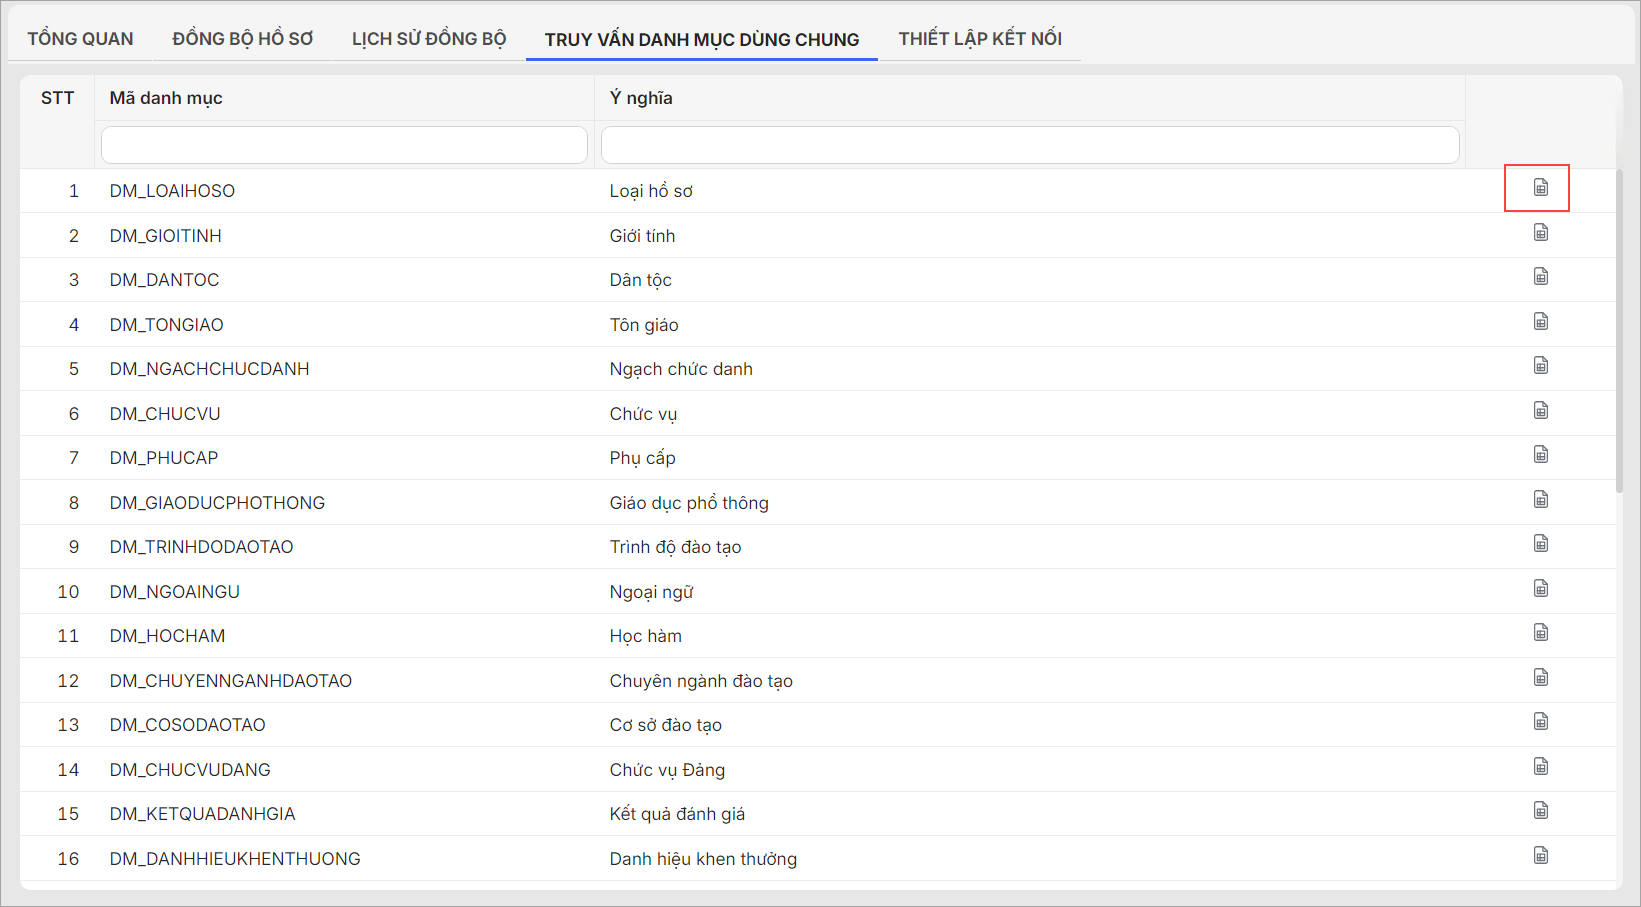This screenshot has width=1641, height=907.
Task: Click the Ý nghĩa column header
Action: [641, 98]
